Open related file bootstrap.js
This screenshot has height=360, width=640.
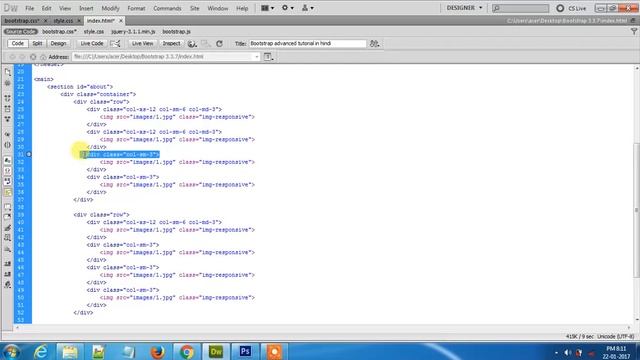pyautogui.click(x=176, y=31)
